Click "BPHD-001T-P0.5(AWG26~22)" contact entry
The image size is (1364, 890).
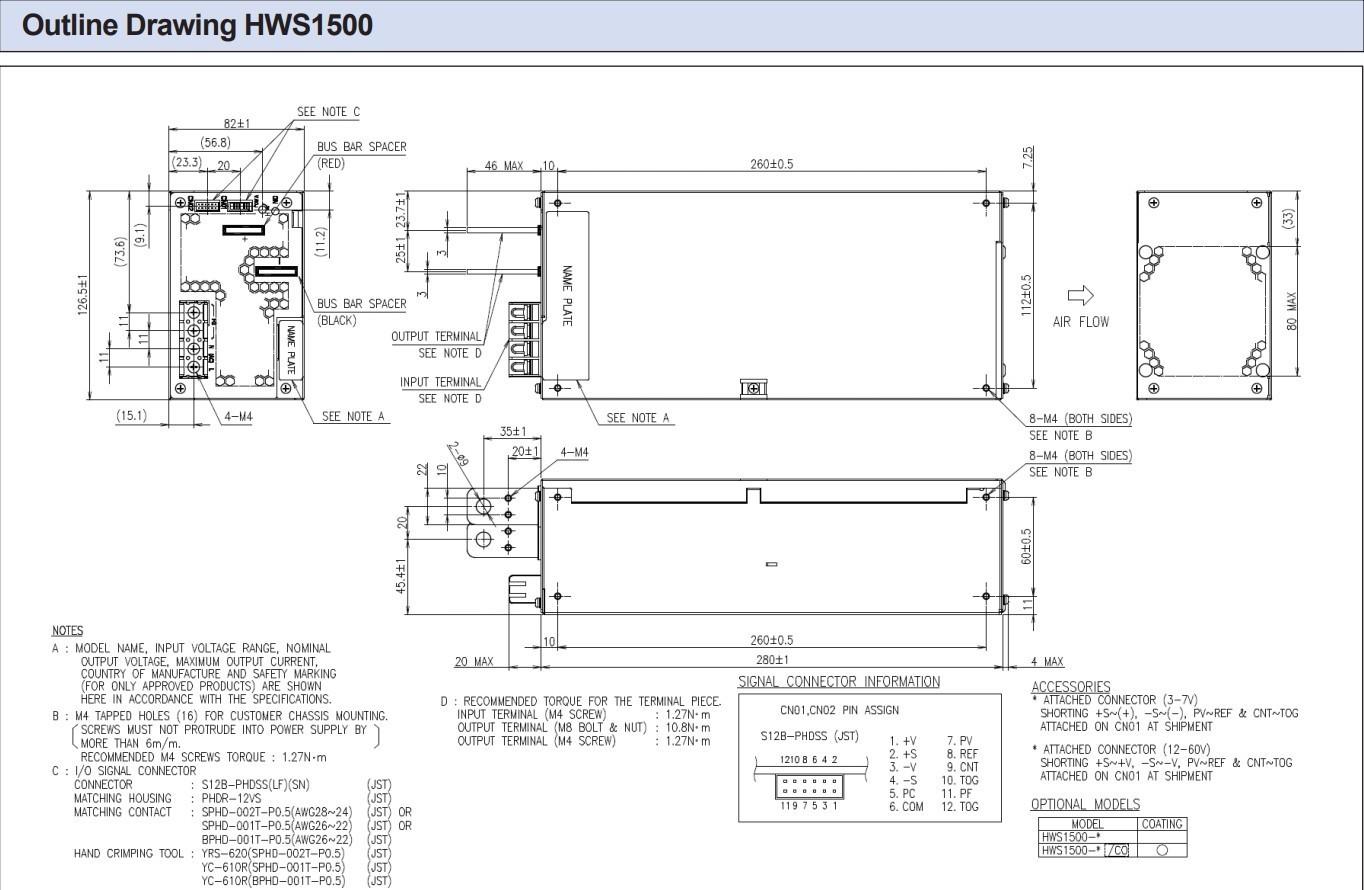pyautogui.click(x=277, y=838)
